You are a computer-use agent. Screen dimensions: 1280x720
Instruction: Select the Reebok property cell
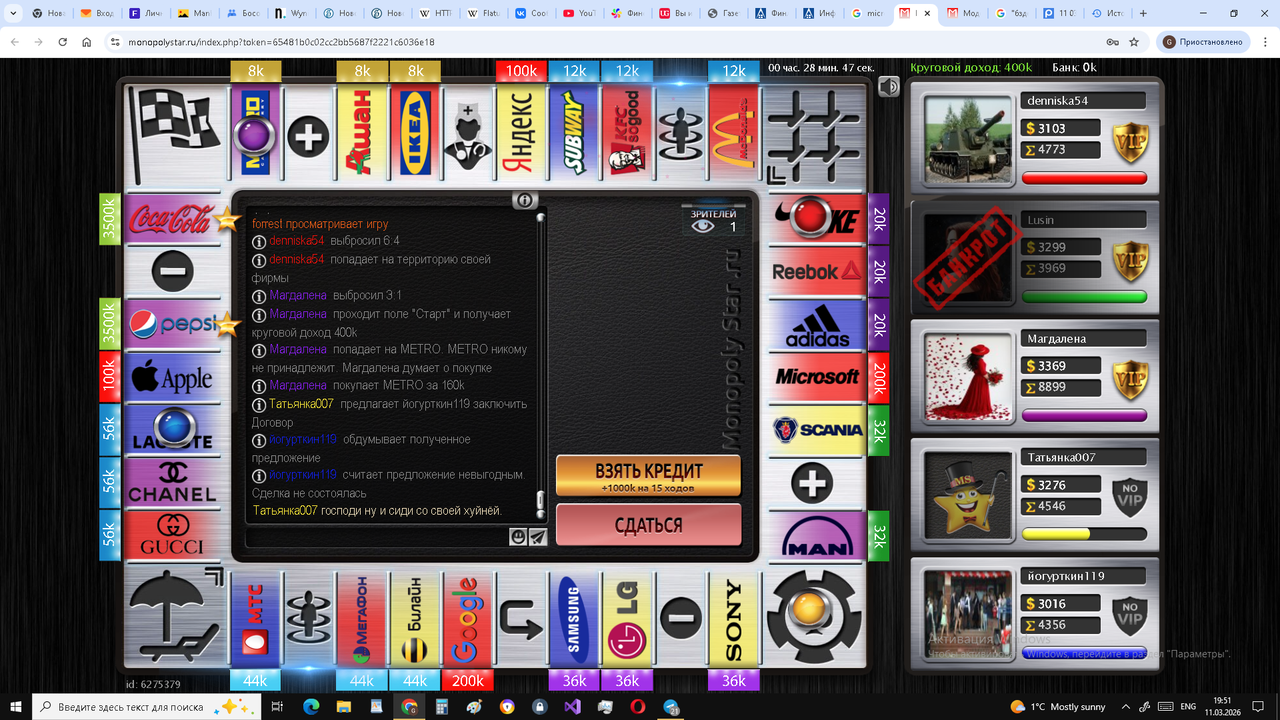pyautogui.click(x=817, y=271)
